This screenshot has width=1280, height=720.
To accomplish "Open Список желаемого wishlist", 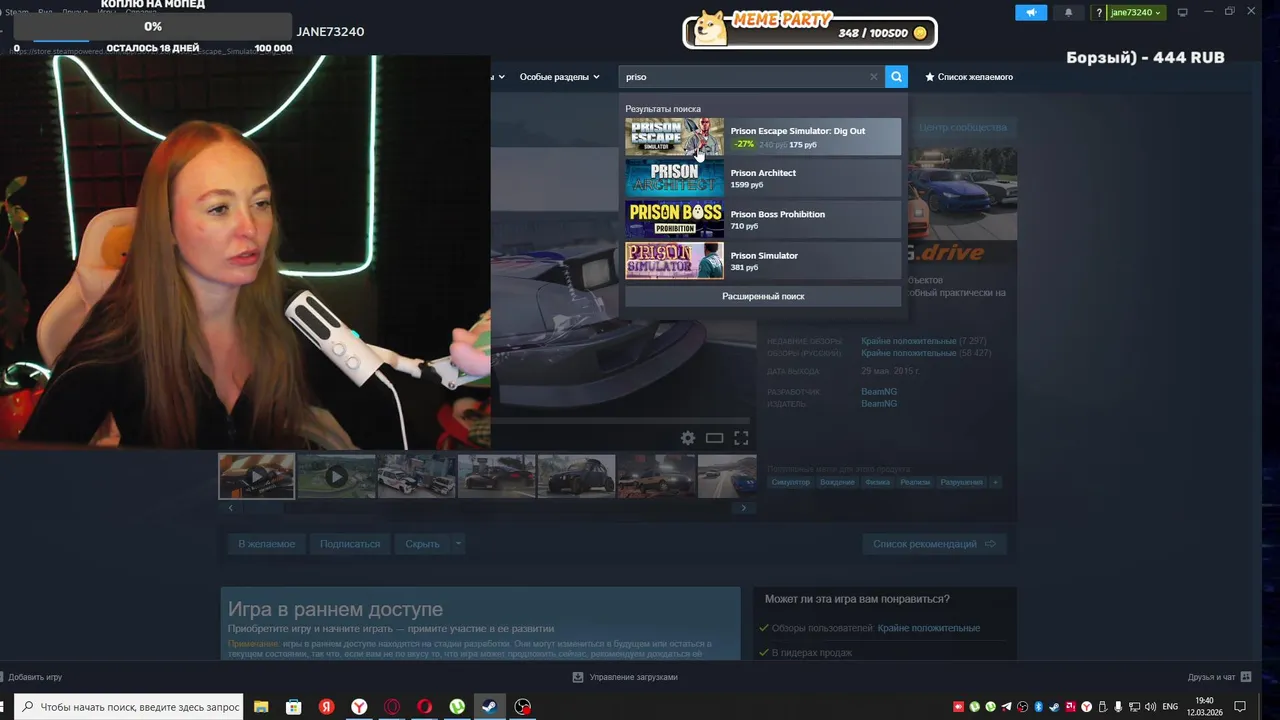I will click(x=969, y=77).
